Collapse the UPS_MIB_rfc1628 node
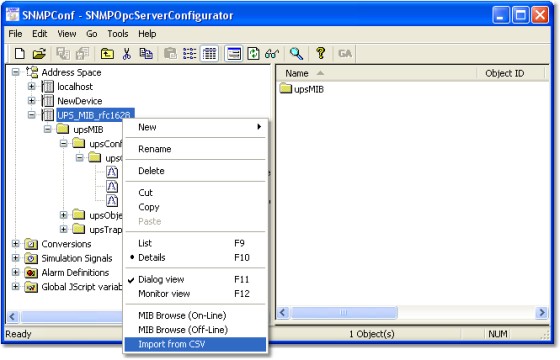The height and width of the screenshot is (360, 560). tap(31, 115)
